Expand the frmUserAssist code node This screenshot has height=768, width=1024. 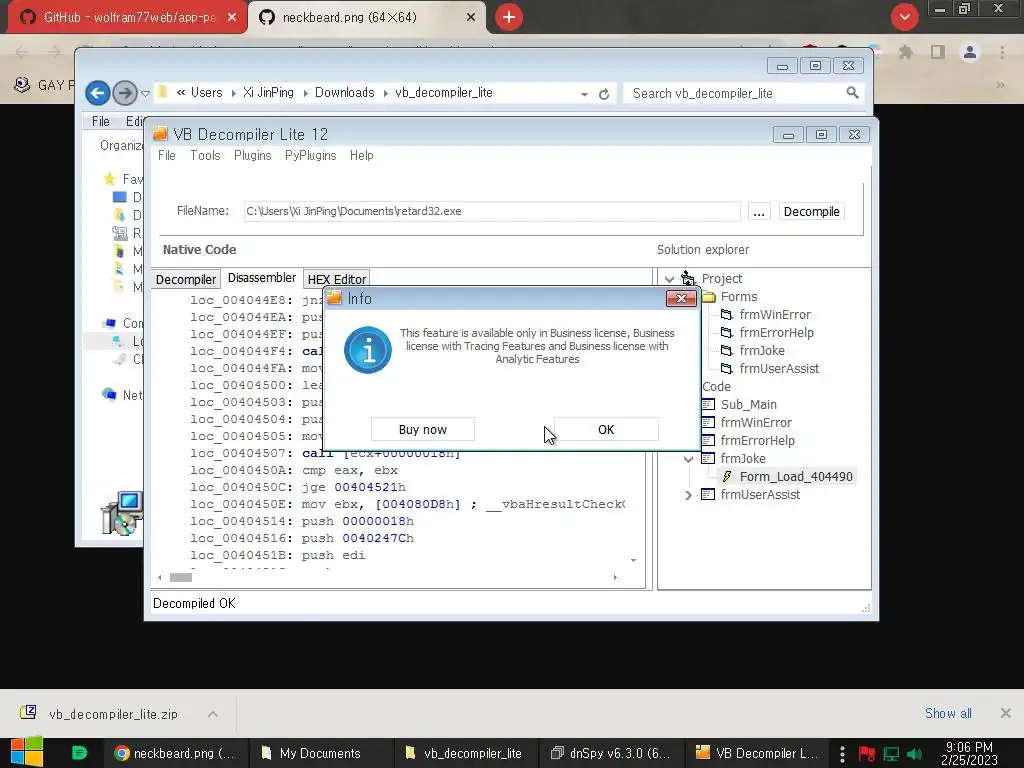[x=688, y=495]
